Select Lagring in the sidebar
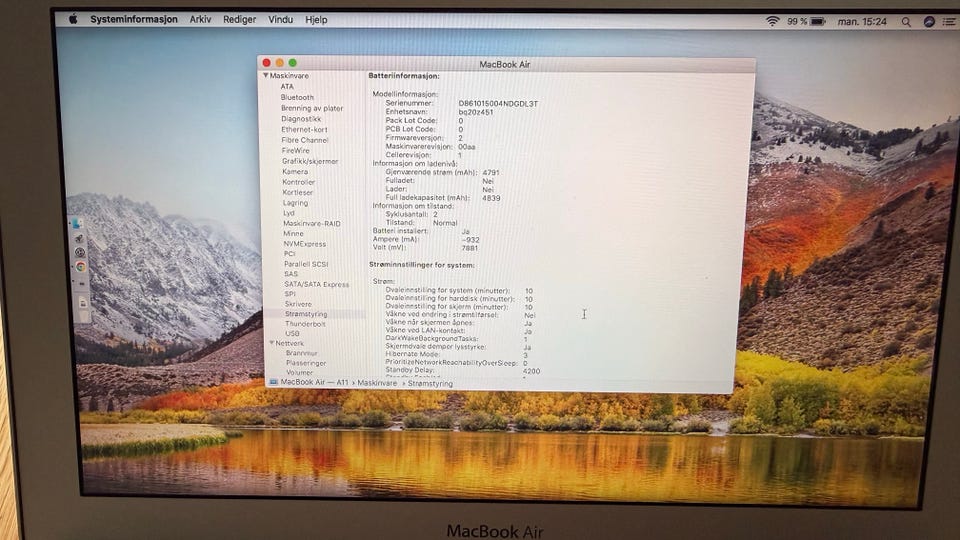 (296, 203)
